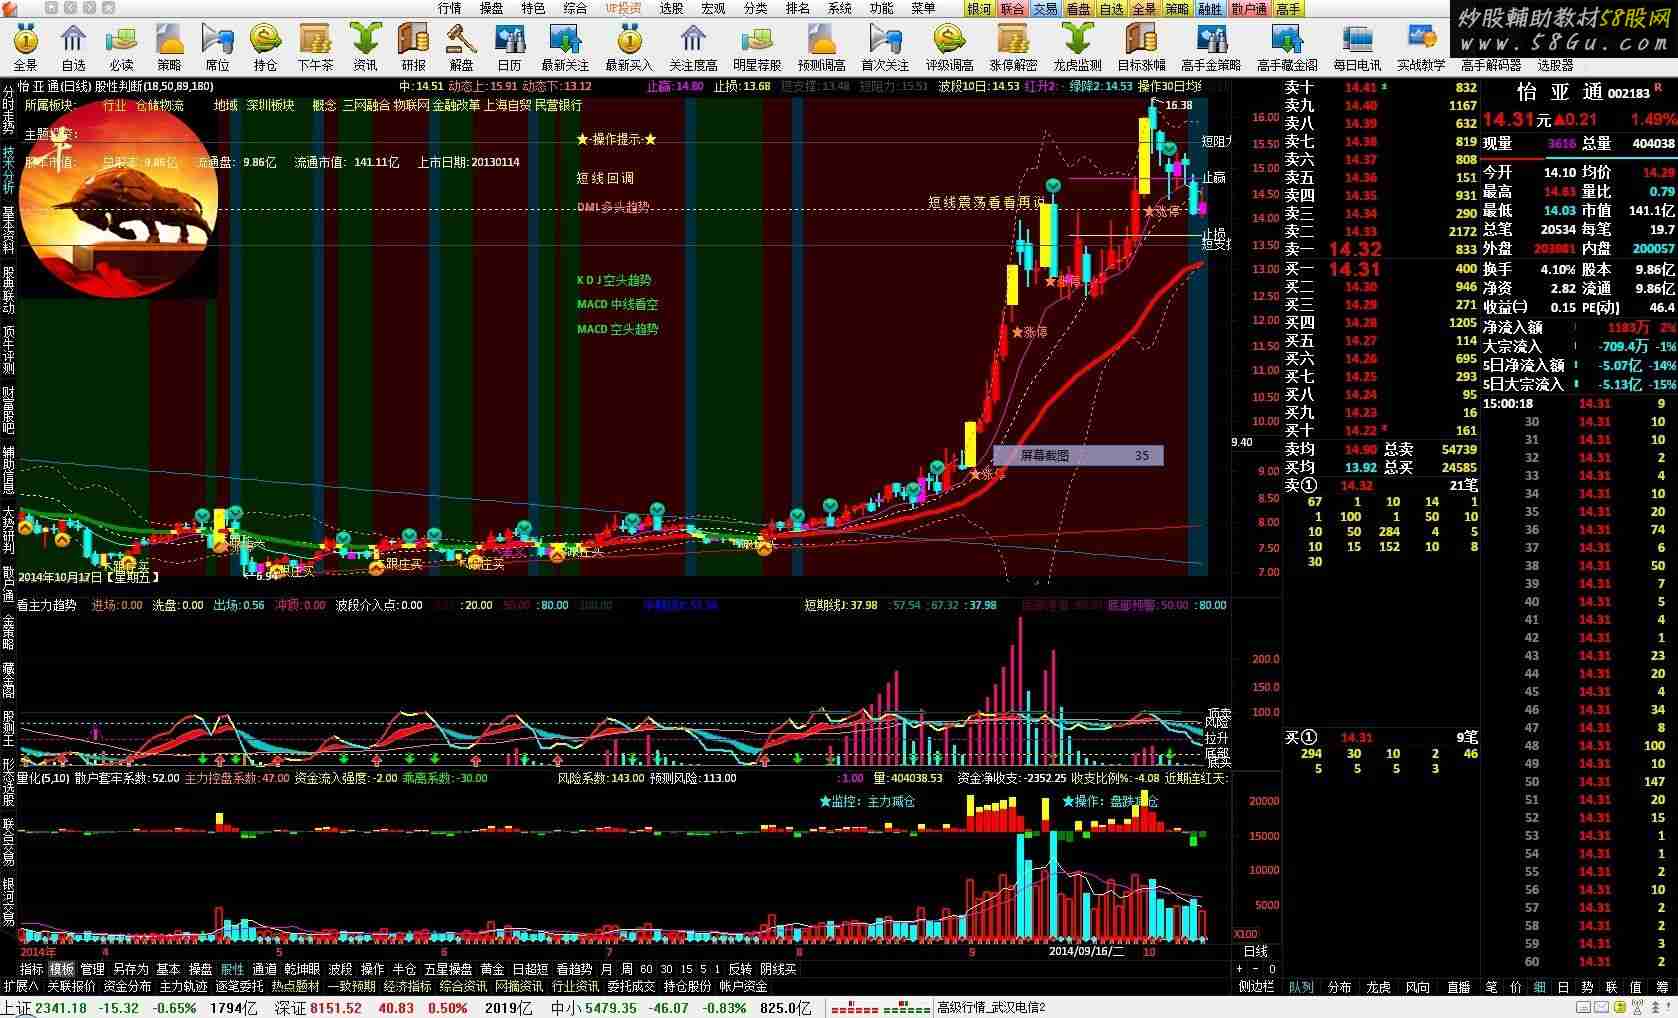1678x1018 pixels.
Task: Open the 持仓 holdings icon
Action: tap(265, 47)
